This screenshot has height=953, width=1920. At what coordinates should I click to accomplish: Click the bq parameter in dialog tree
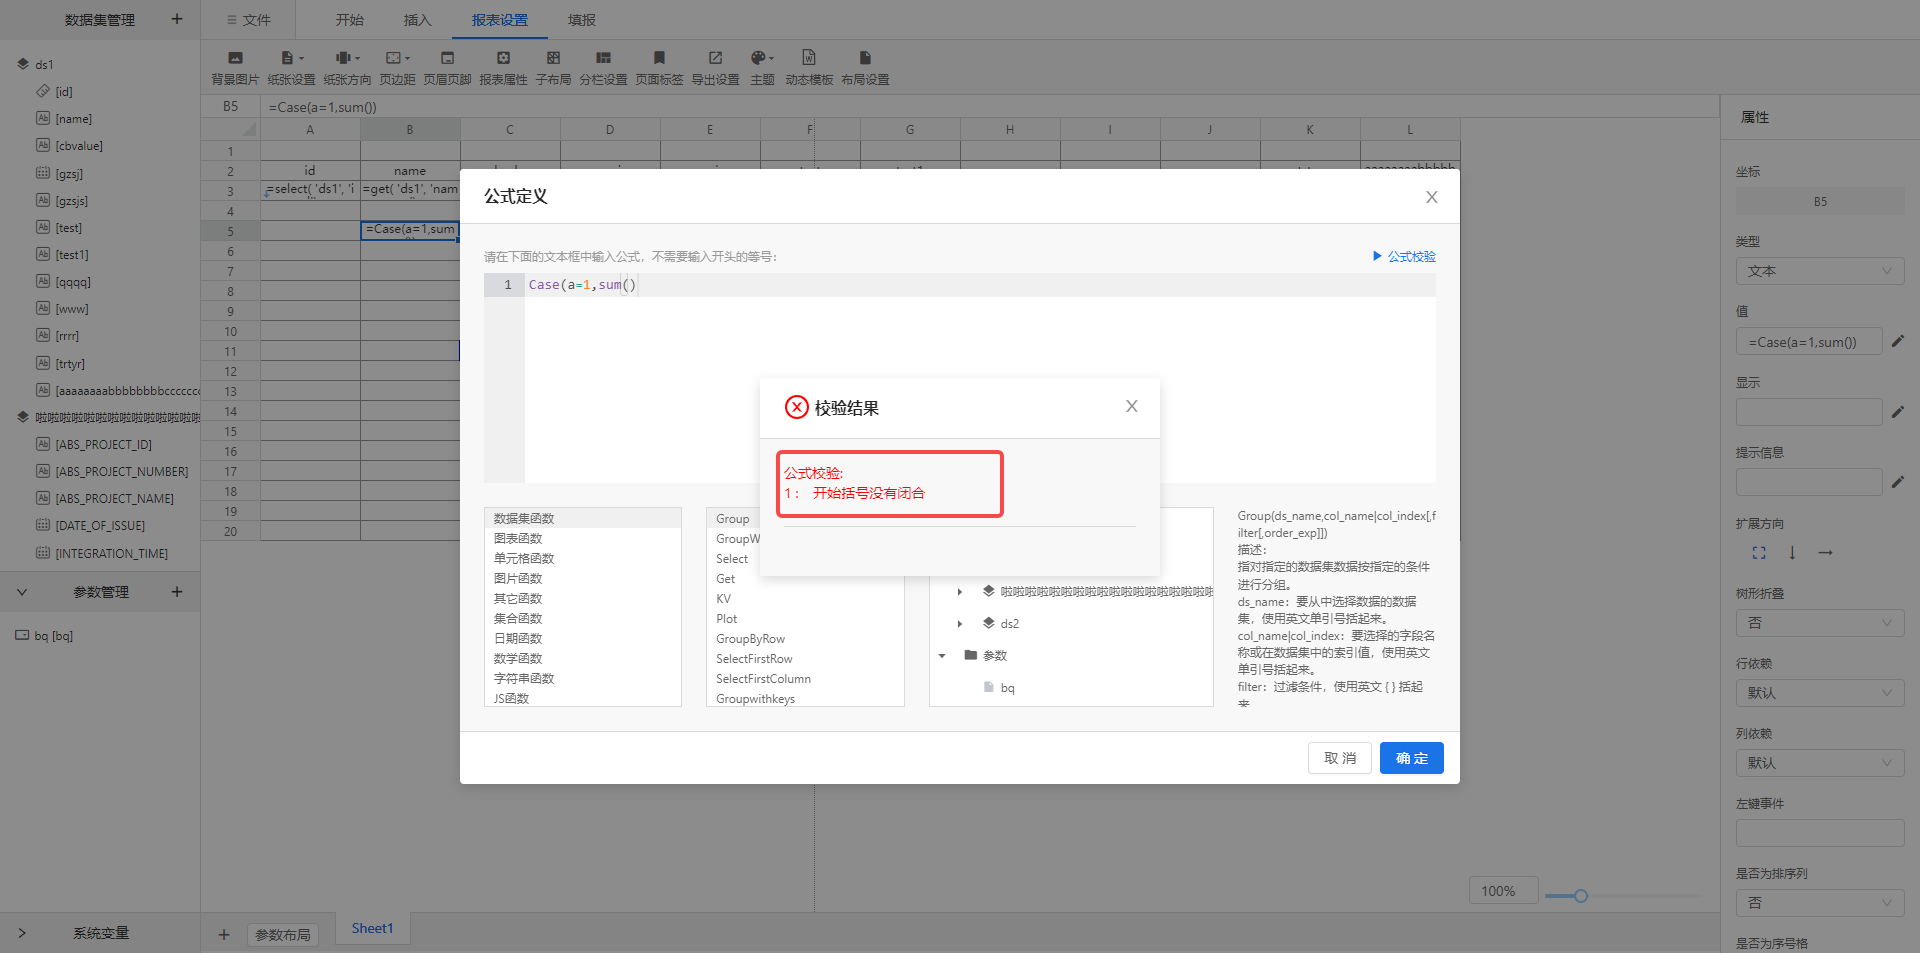coord(1007,688)
